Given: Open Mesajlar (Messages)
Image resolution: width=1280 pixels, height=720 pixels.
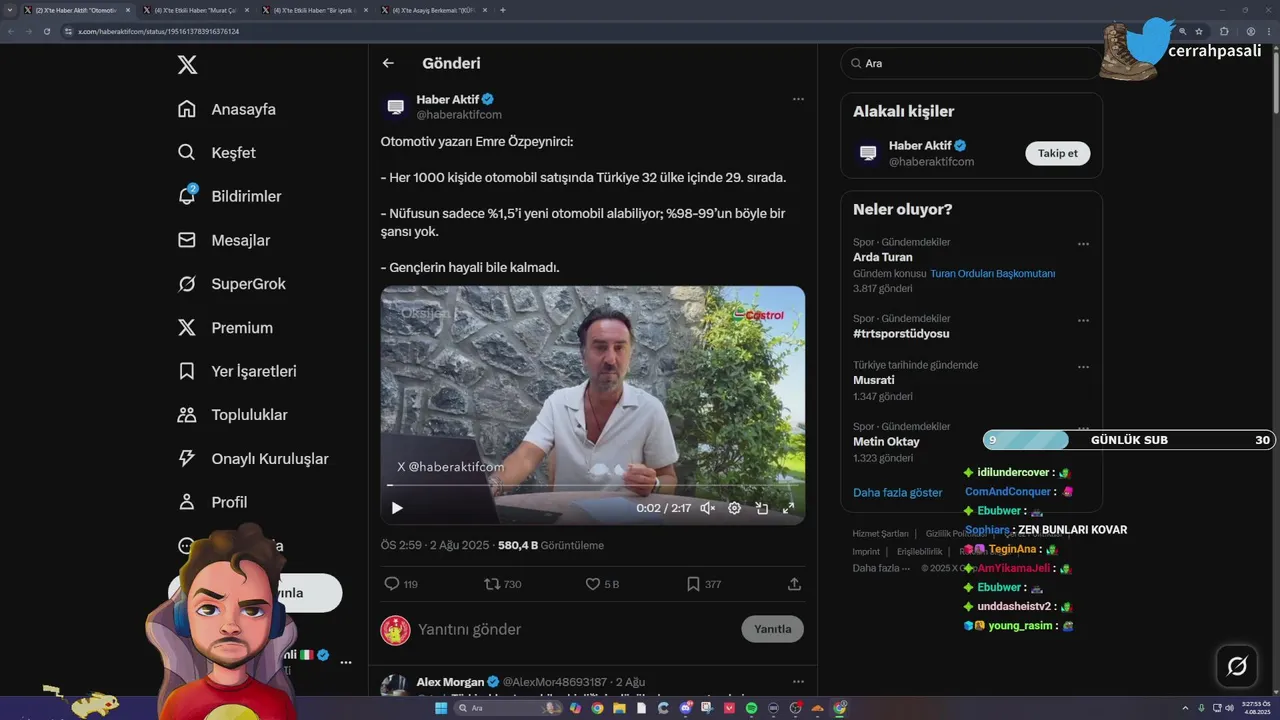Looking at the screenshot, I should [x=224, y=240].
